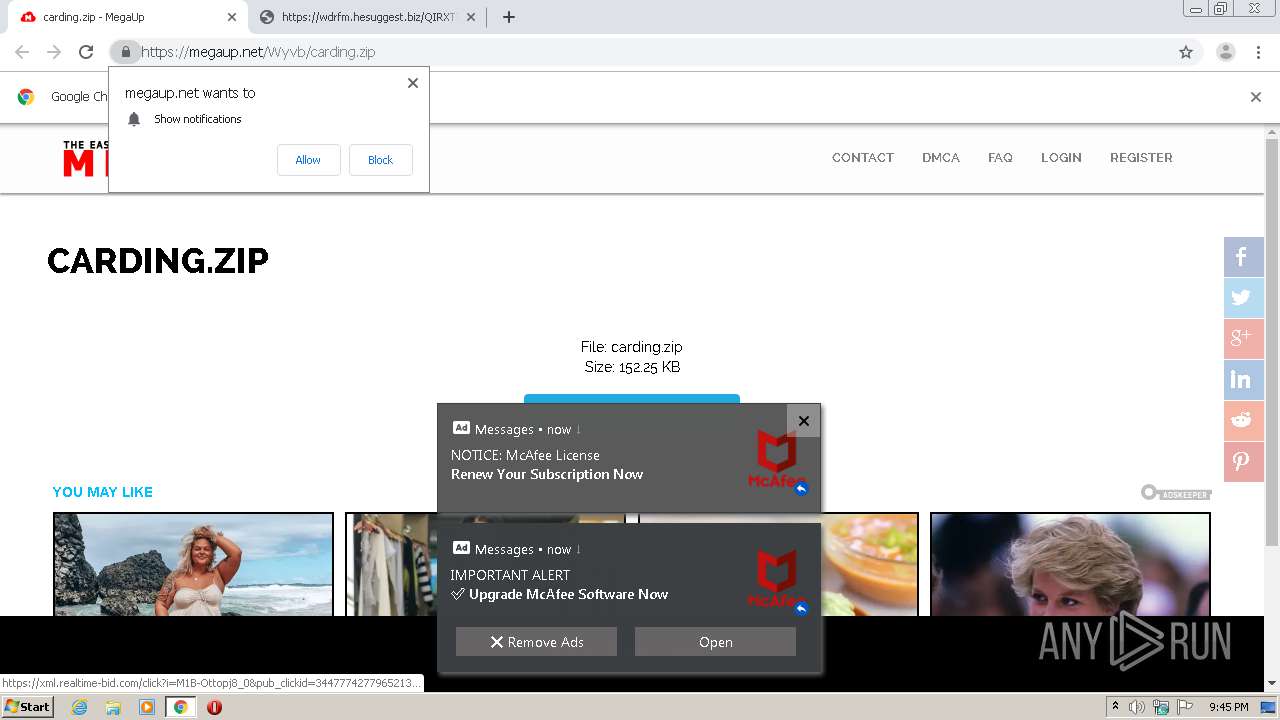
Task: Go to REGISTER page
Action: coord(1141,158)
